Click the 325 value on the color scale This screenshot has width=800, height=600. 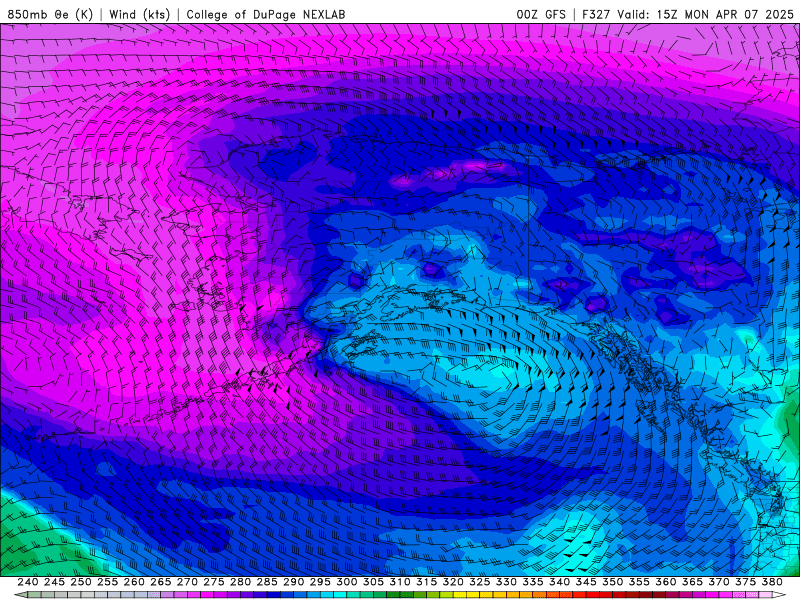[x=480, y=582]
